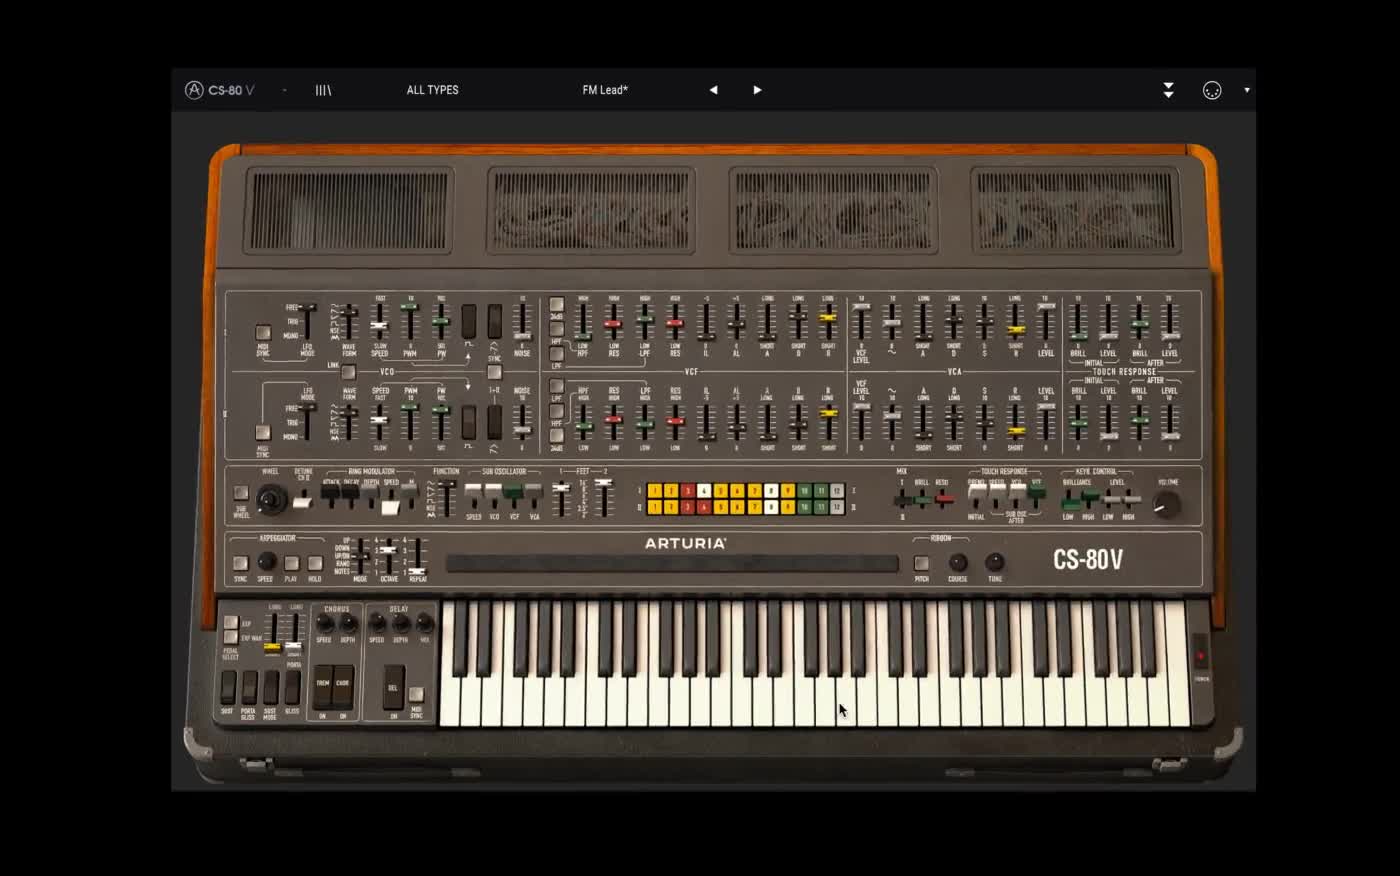Click the TUNE knob
1400x876 pixels.
point(995,563)
